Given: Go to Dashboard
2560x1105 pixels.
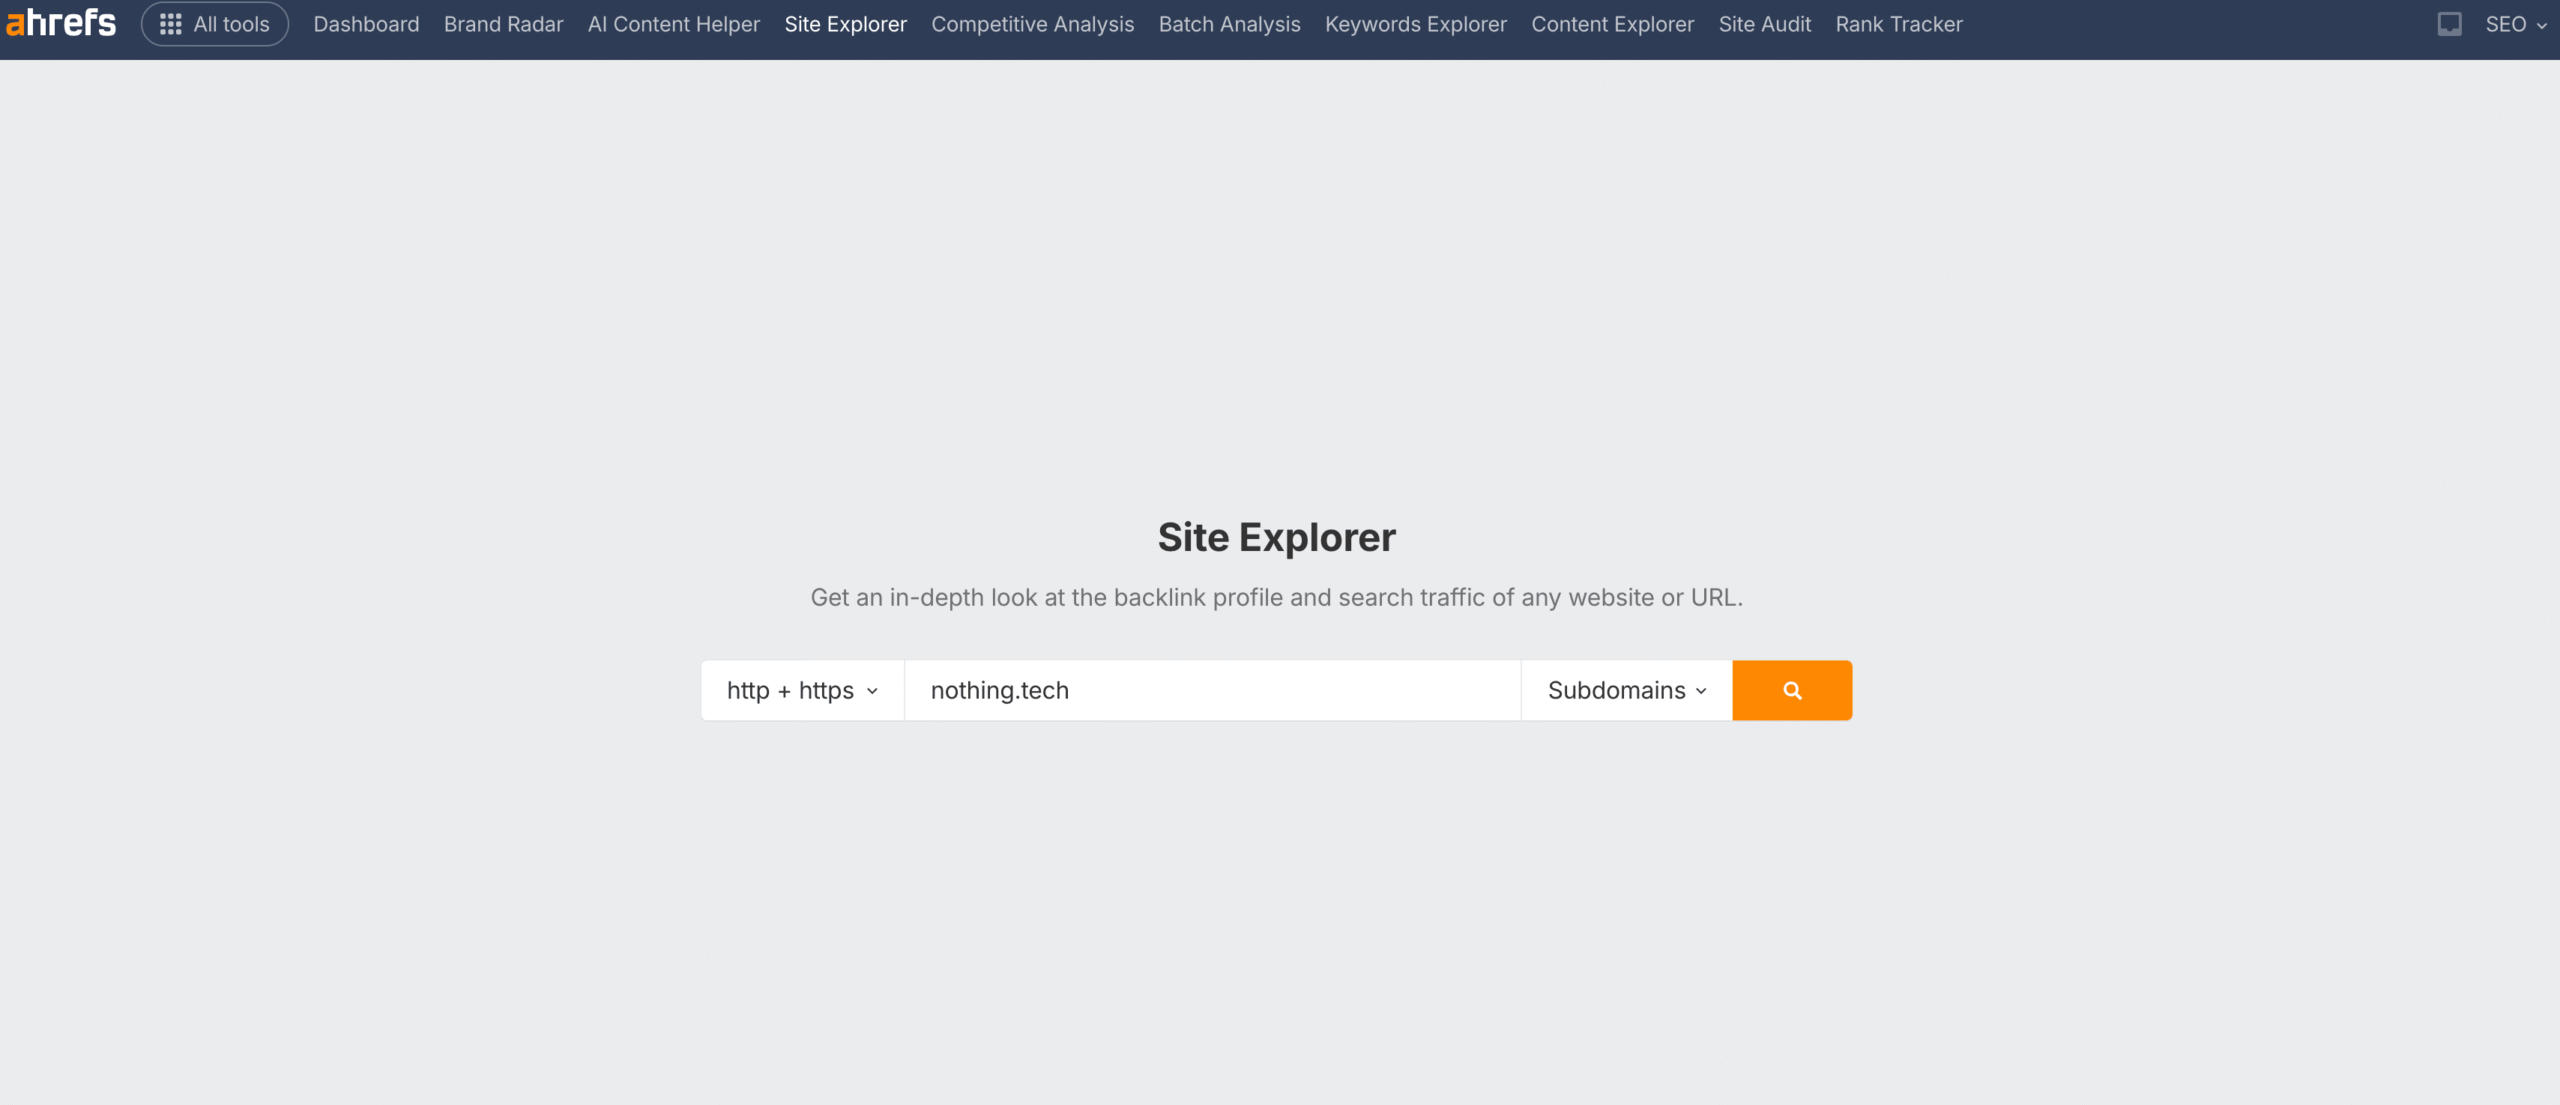Looking at the screenshot, I should pyautogui.click(x=366, y=24).
